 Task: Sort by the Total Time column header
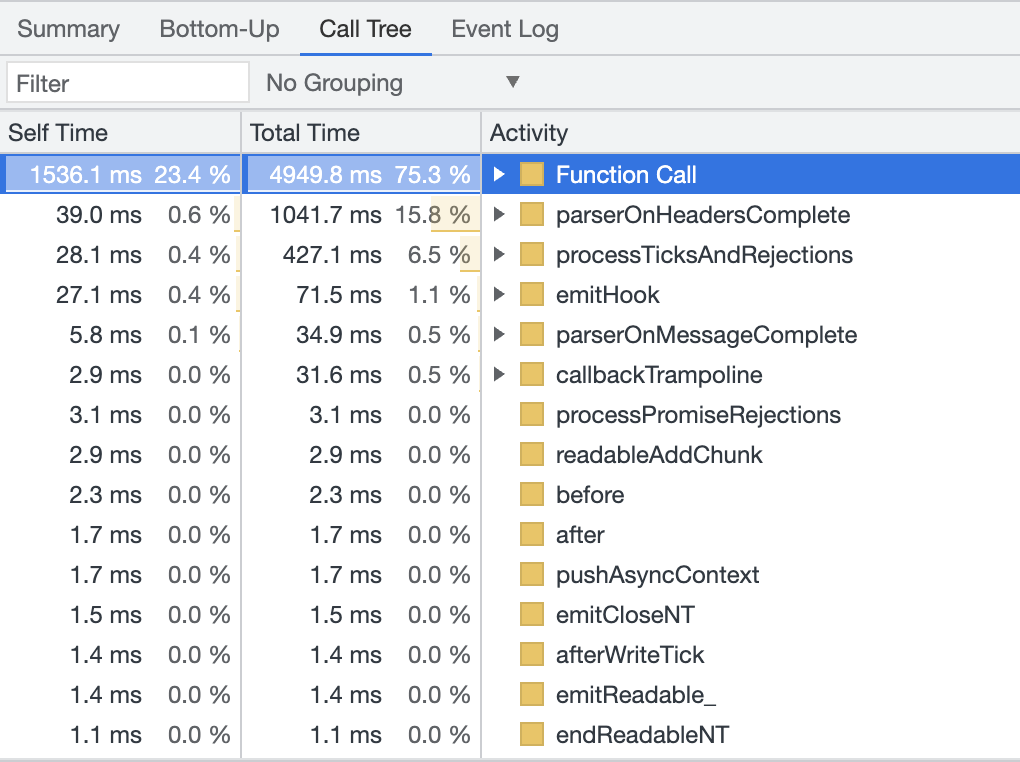tap(304, 133)
